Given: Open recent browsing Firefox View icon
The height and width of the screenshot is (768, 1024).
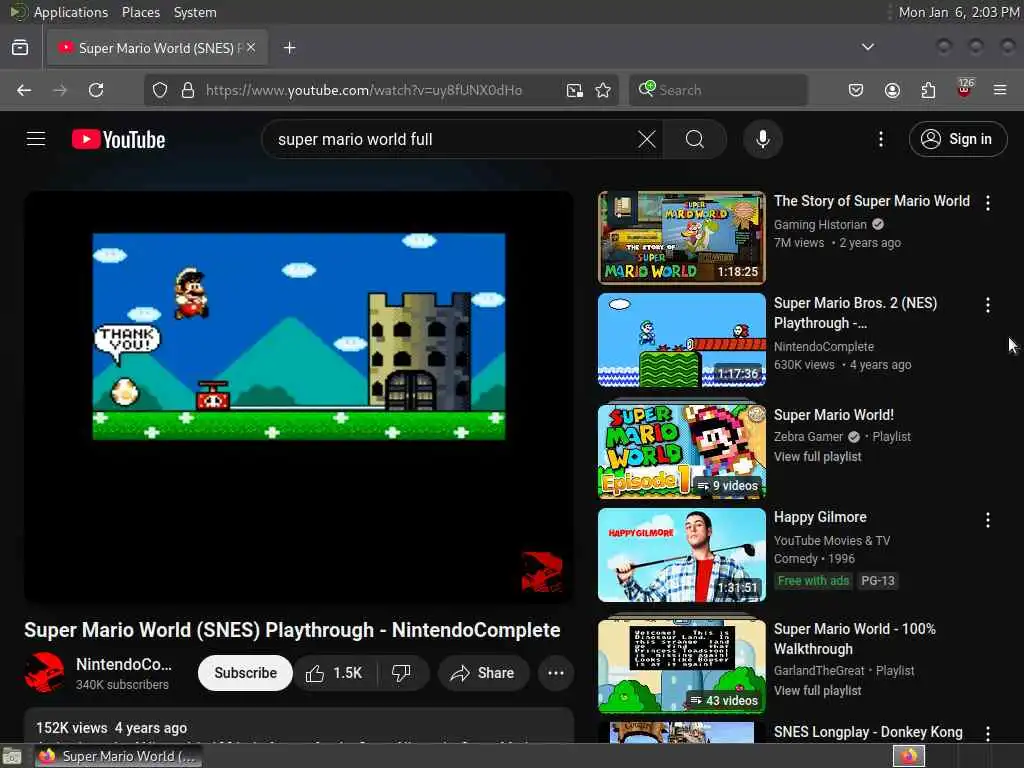Looking at the screenshot, I should (20, 48).
